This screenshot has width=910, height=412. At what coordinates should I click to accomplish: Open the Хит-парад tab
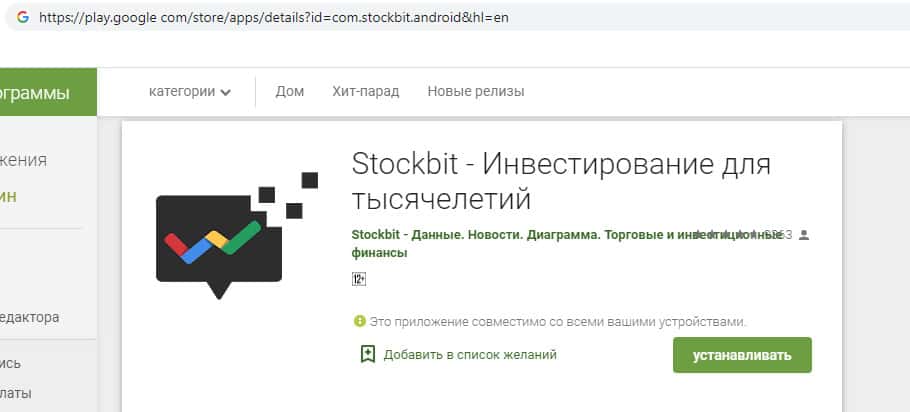pos(366,92)
